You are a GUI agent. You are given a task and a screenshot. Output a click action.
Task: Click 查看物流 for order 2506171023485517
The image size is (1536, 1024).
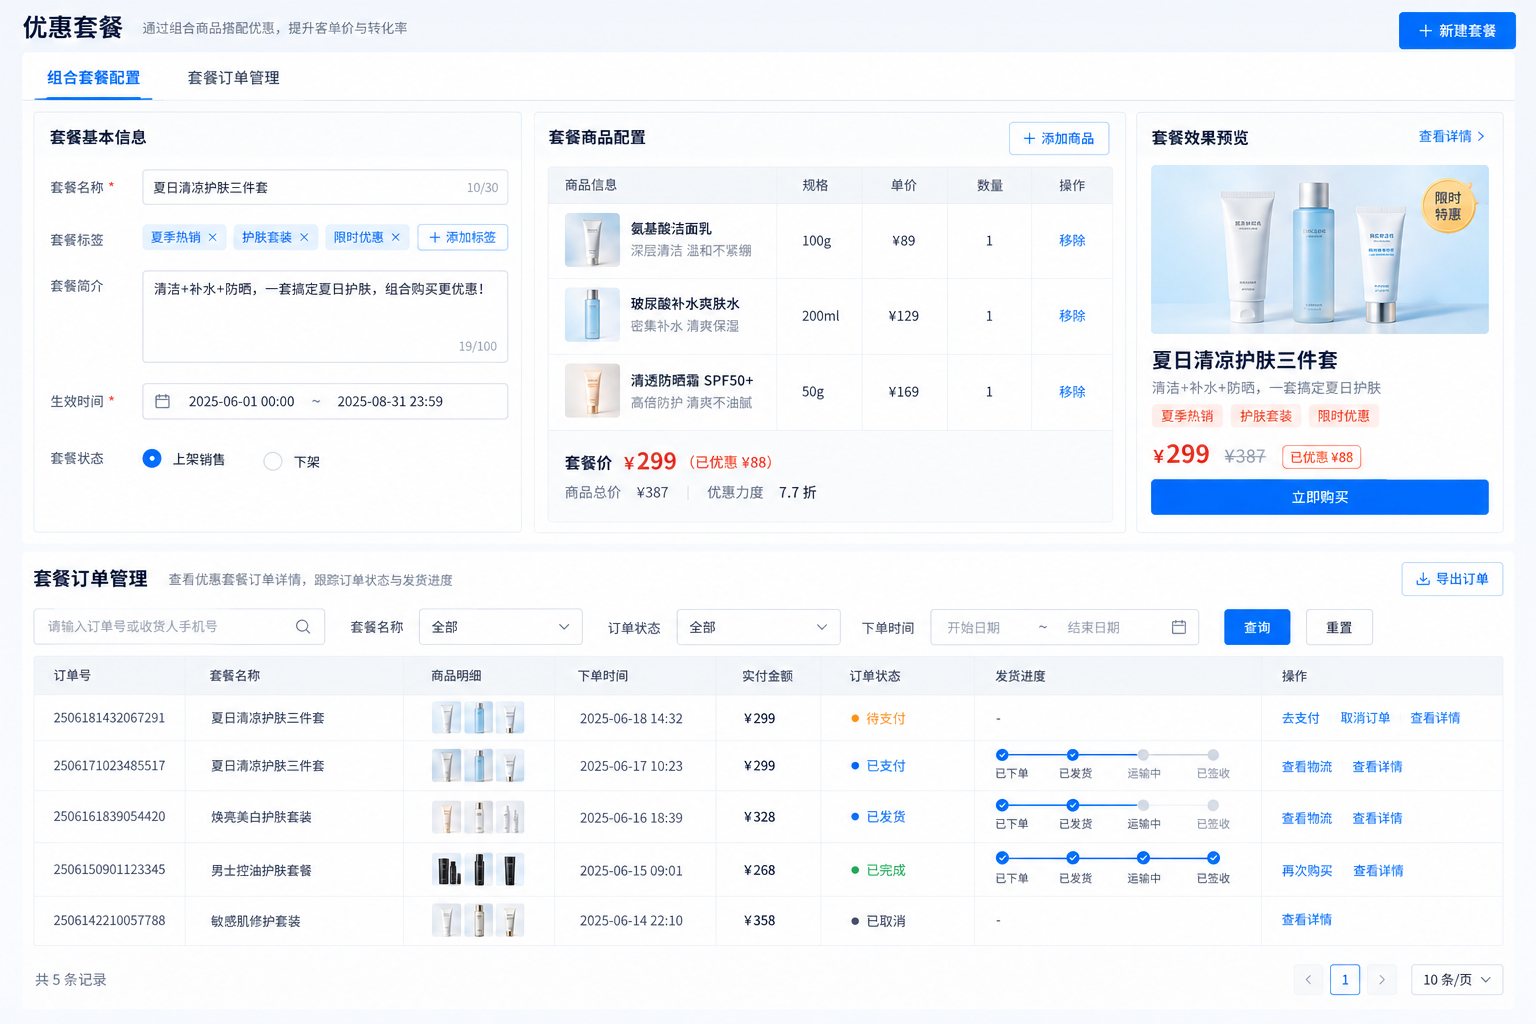pos(1307,766)
